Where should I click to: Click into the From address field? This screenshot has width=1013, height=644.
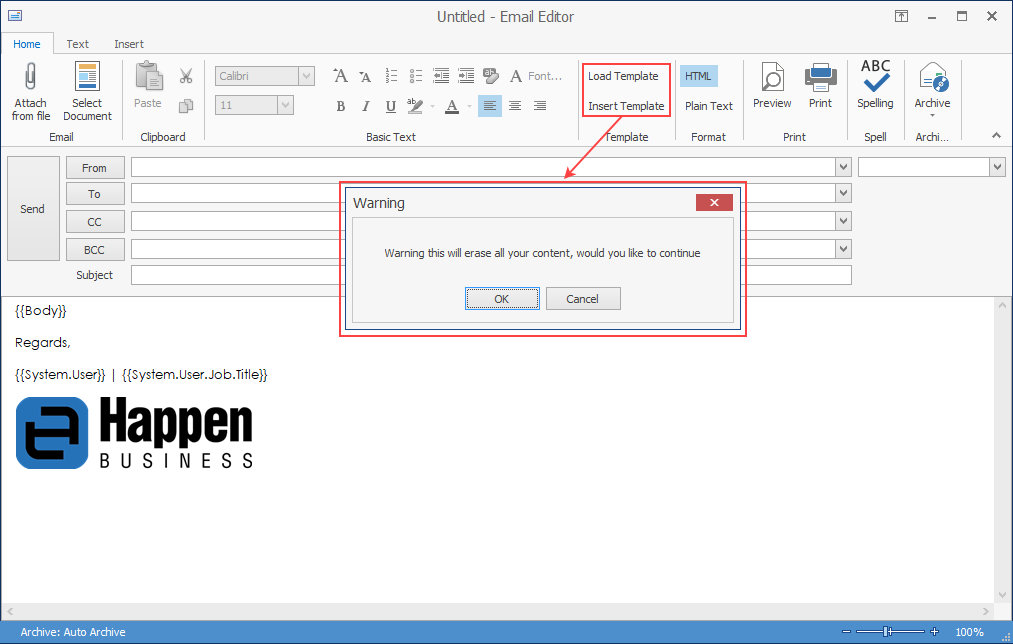coord(483,167)
